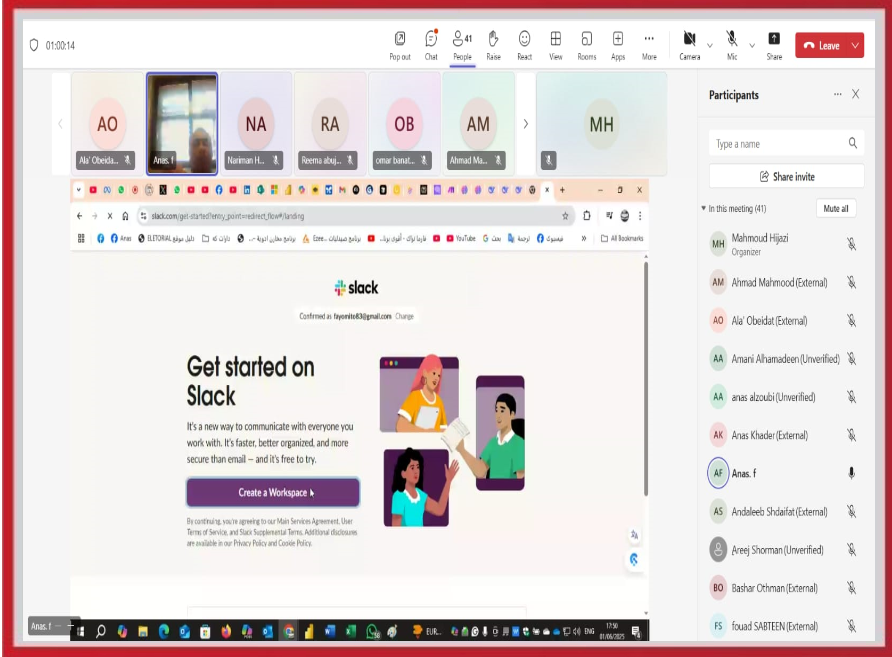
Task: Mute Anas. f using microphone icon
Action: click(852, 473)
